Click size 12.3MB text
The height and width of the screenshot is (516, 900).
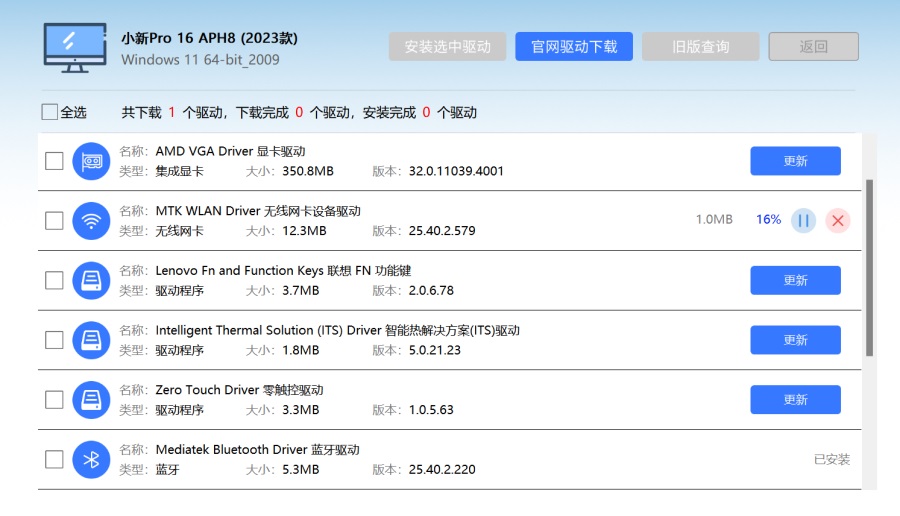[x=304, y=231]
